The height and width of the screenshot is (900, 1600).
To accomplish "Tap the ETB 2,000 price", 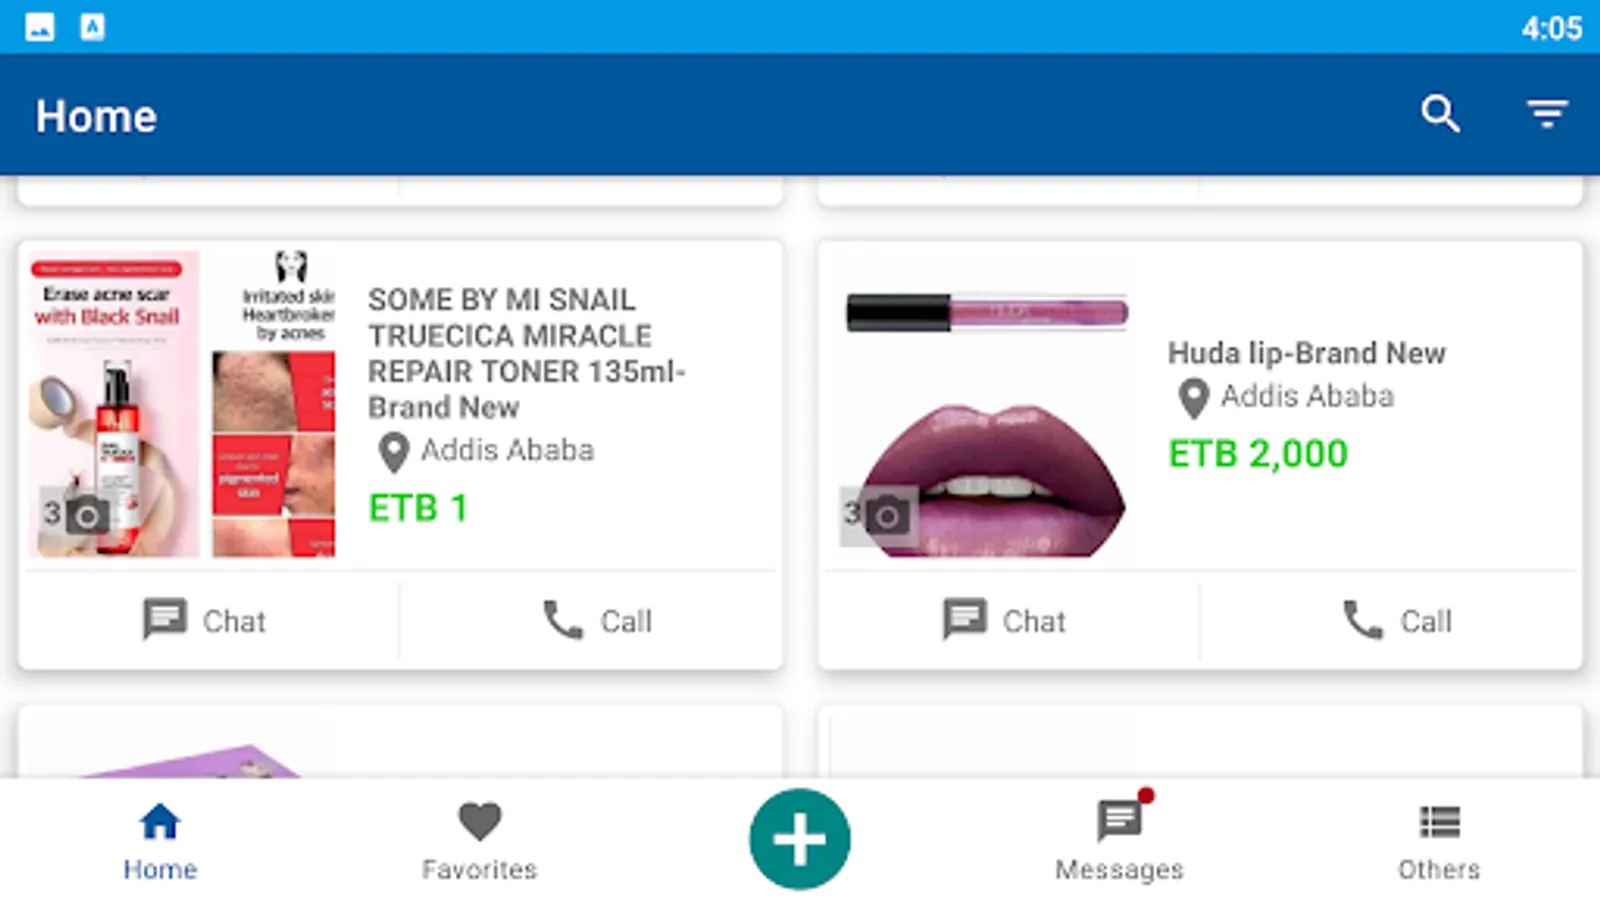I will (1258, 454).
